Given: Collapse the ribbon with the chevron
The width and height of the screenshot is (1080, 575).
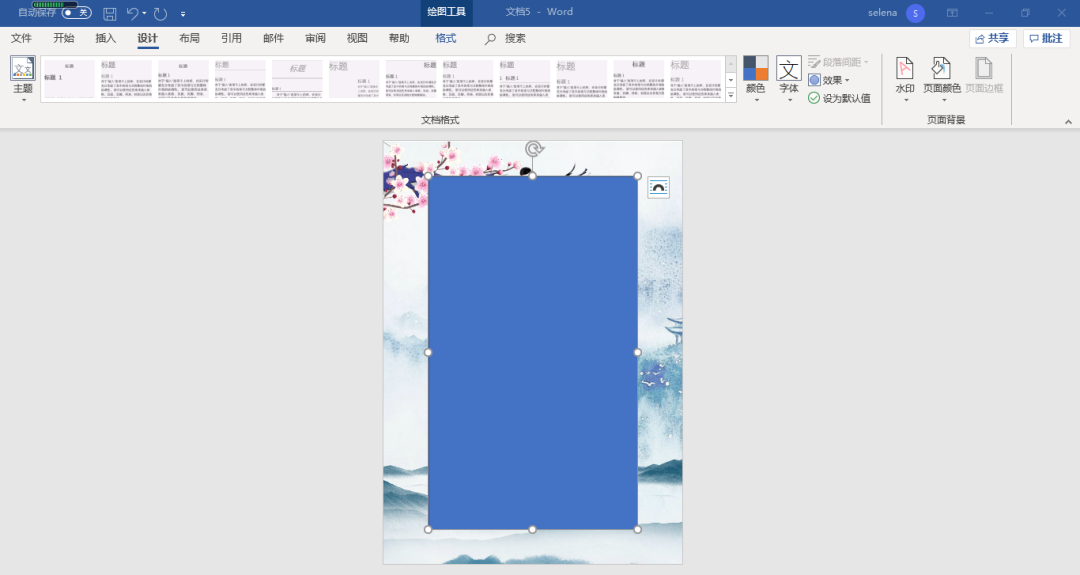Looking at the screenshot, I should click(x=1068, y=121).
